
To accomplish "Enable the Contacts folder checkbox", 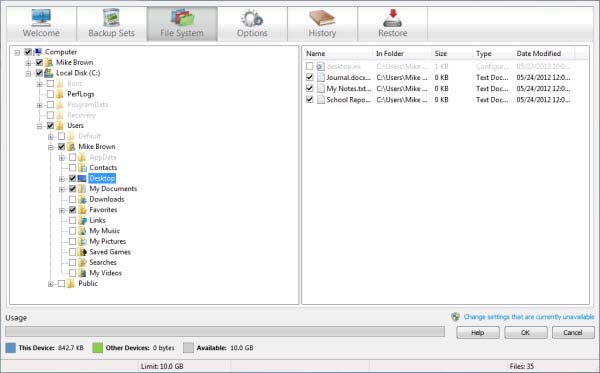I will pos(72,168).
